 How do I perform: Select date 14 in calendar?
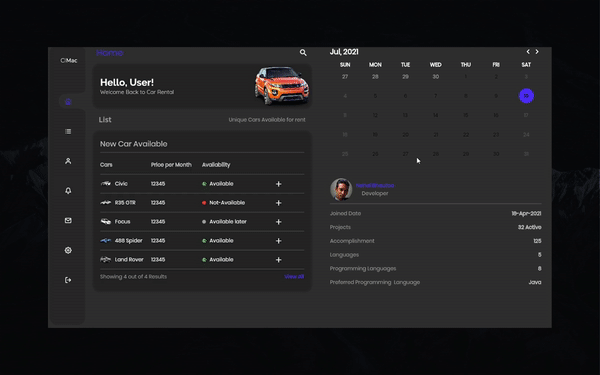click(435, 115)
